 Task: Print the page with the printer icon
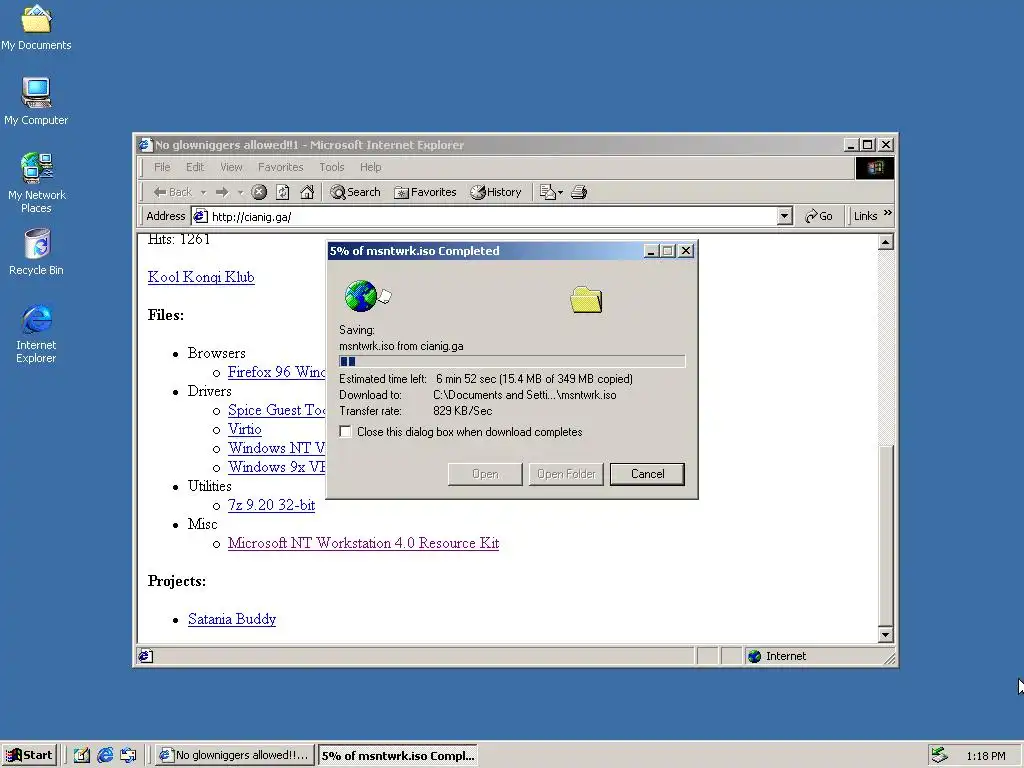point(579,192)
